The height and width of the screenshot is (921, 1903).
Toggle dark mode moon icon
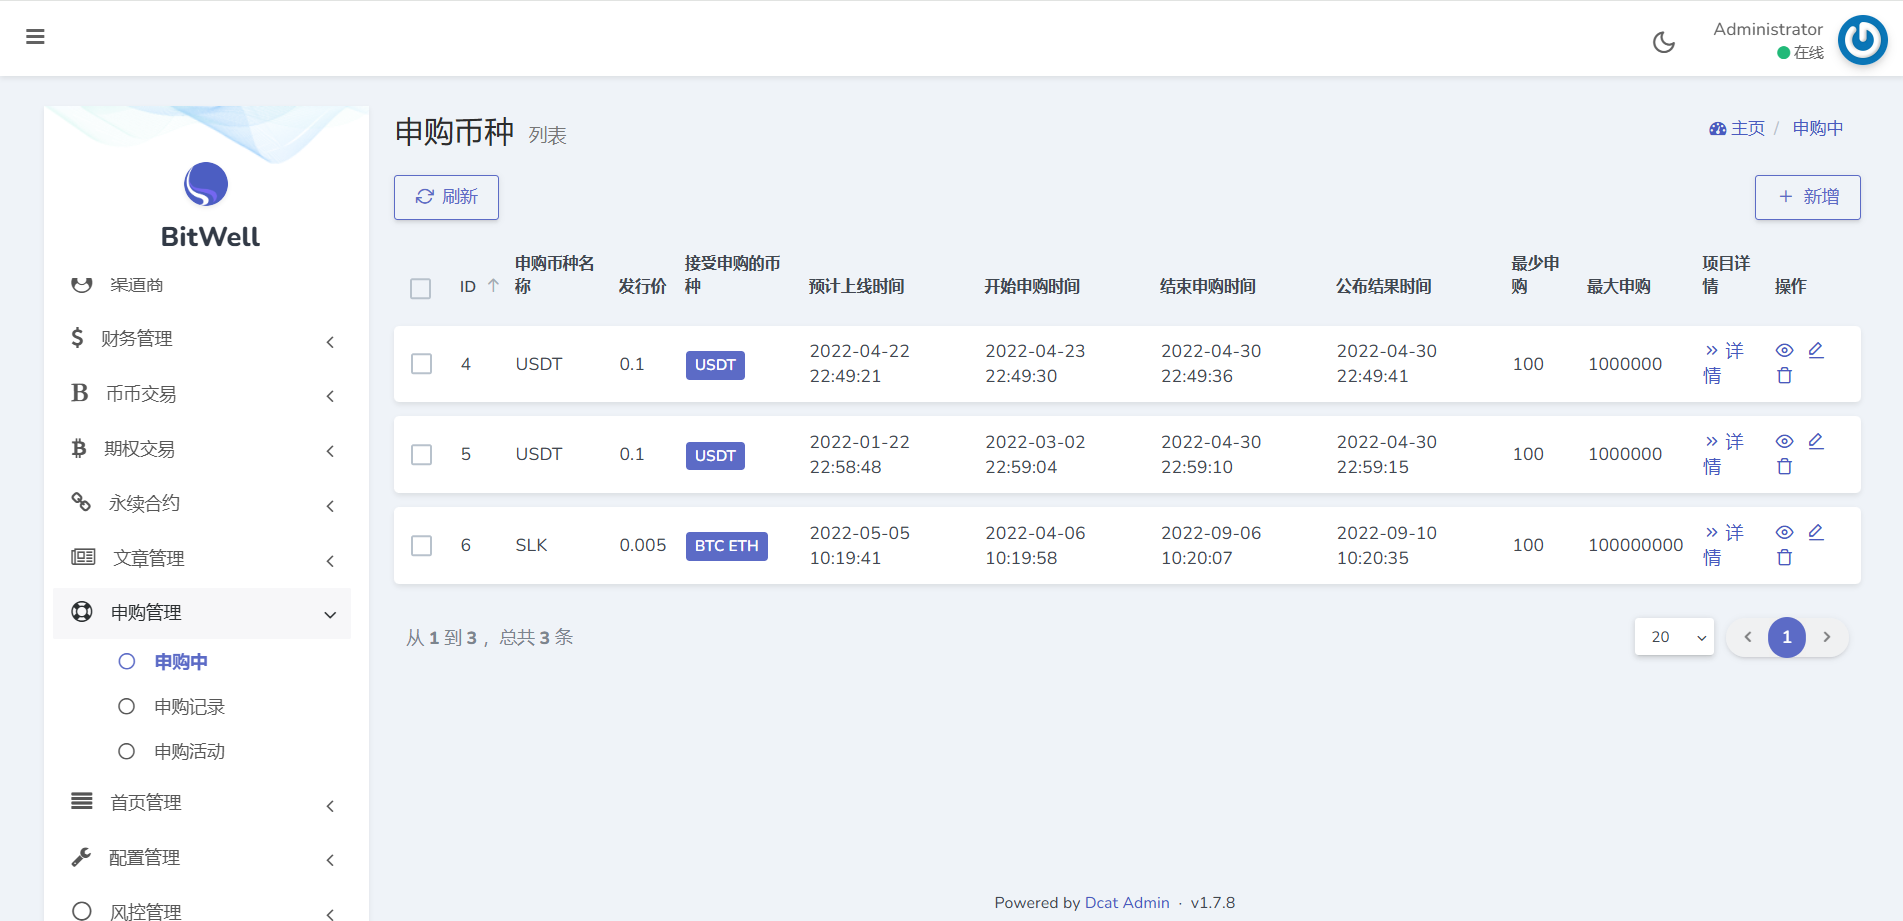(x=1663, y=42)
